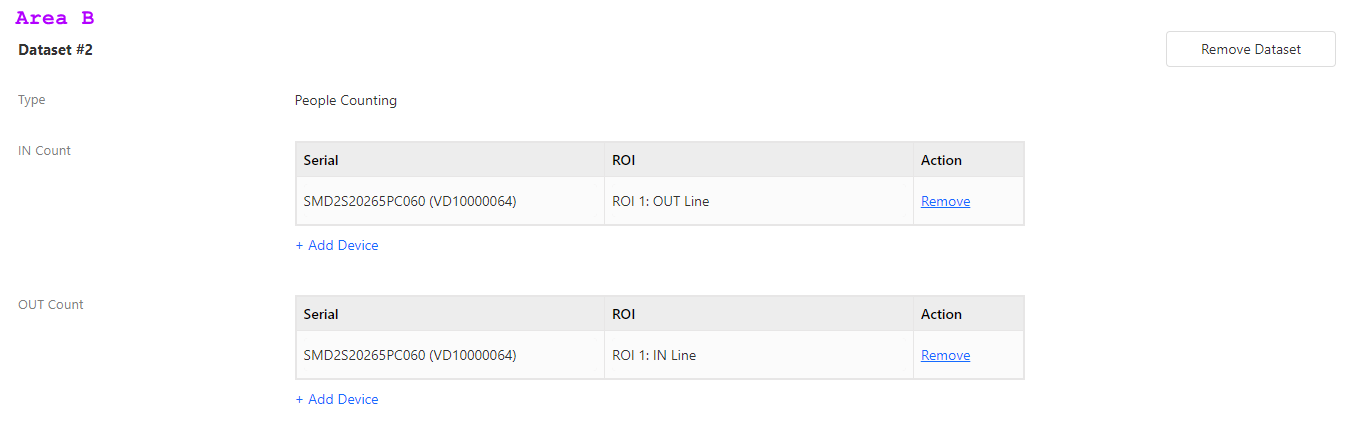Add a device under IN Count
The image size is (1367, 442).
coord(337,245)
